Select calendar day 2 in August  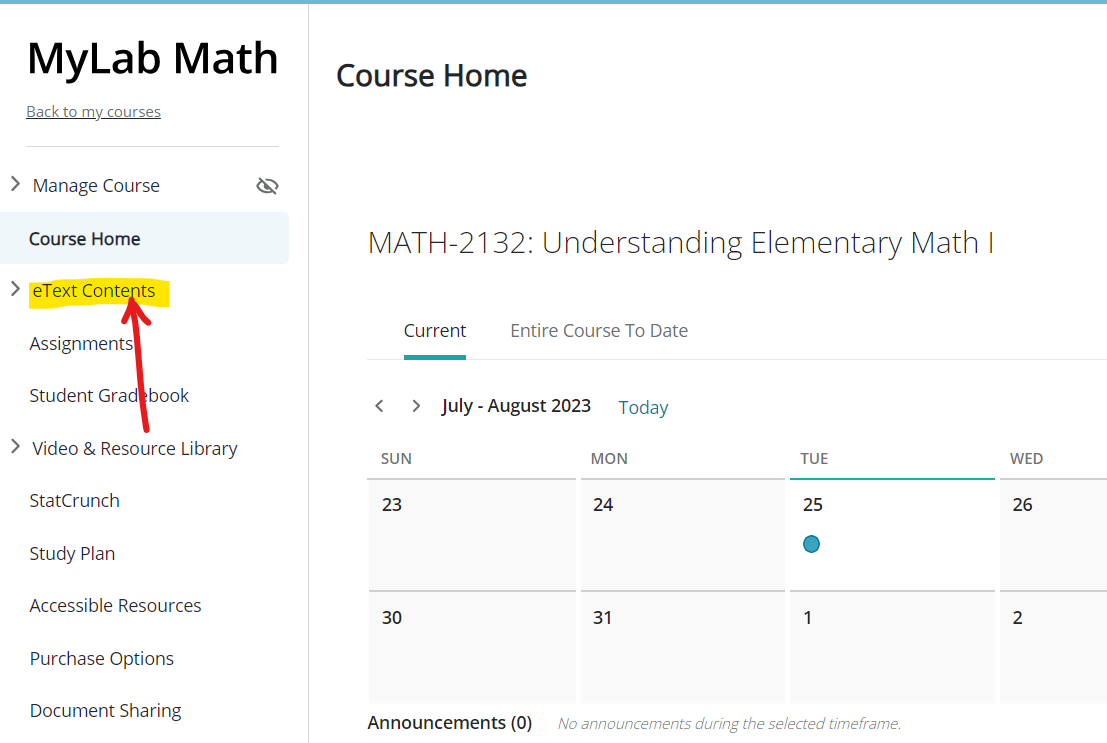pyautogui.click(x=1053, y=648)
